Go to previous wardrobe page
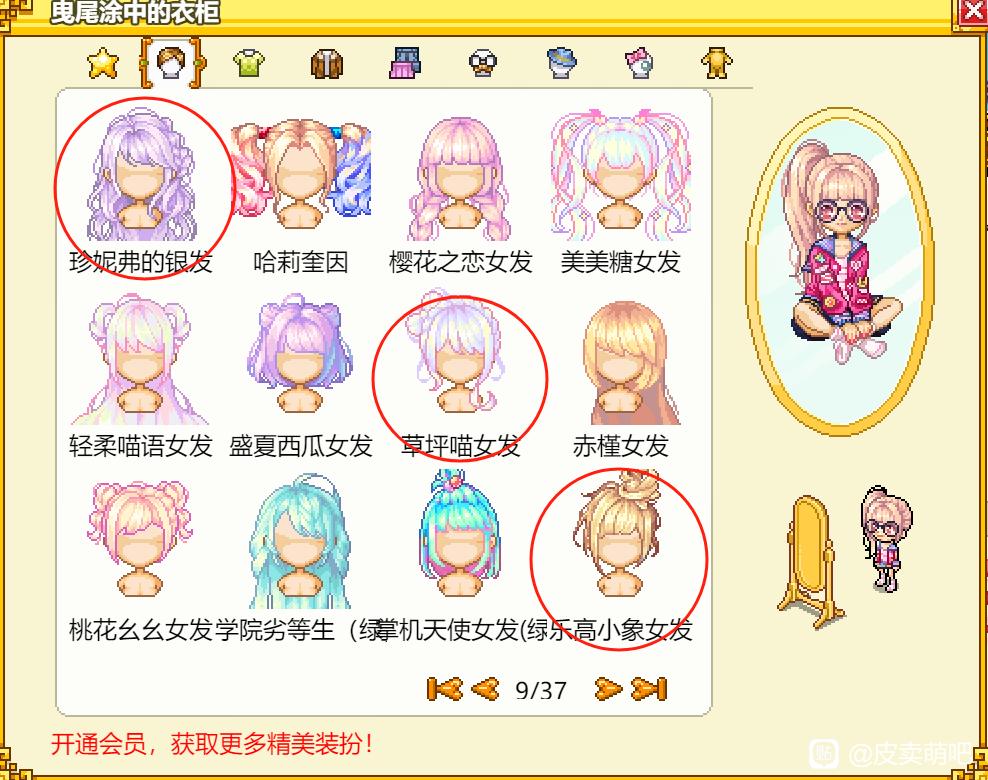This screenshot has height=780, width=988. 486,689
